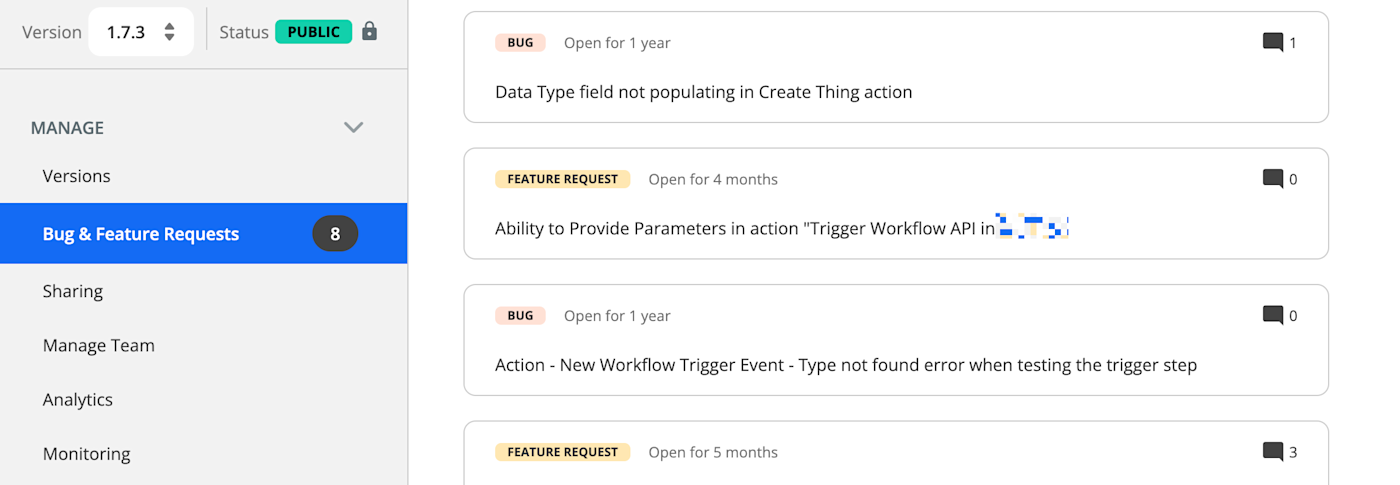Collapse the MANAGE section chevron

click(353, 128)
